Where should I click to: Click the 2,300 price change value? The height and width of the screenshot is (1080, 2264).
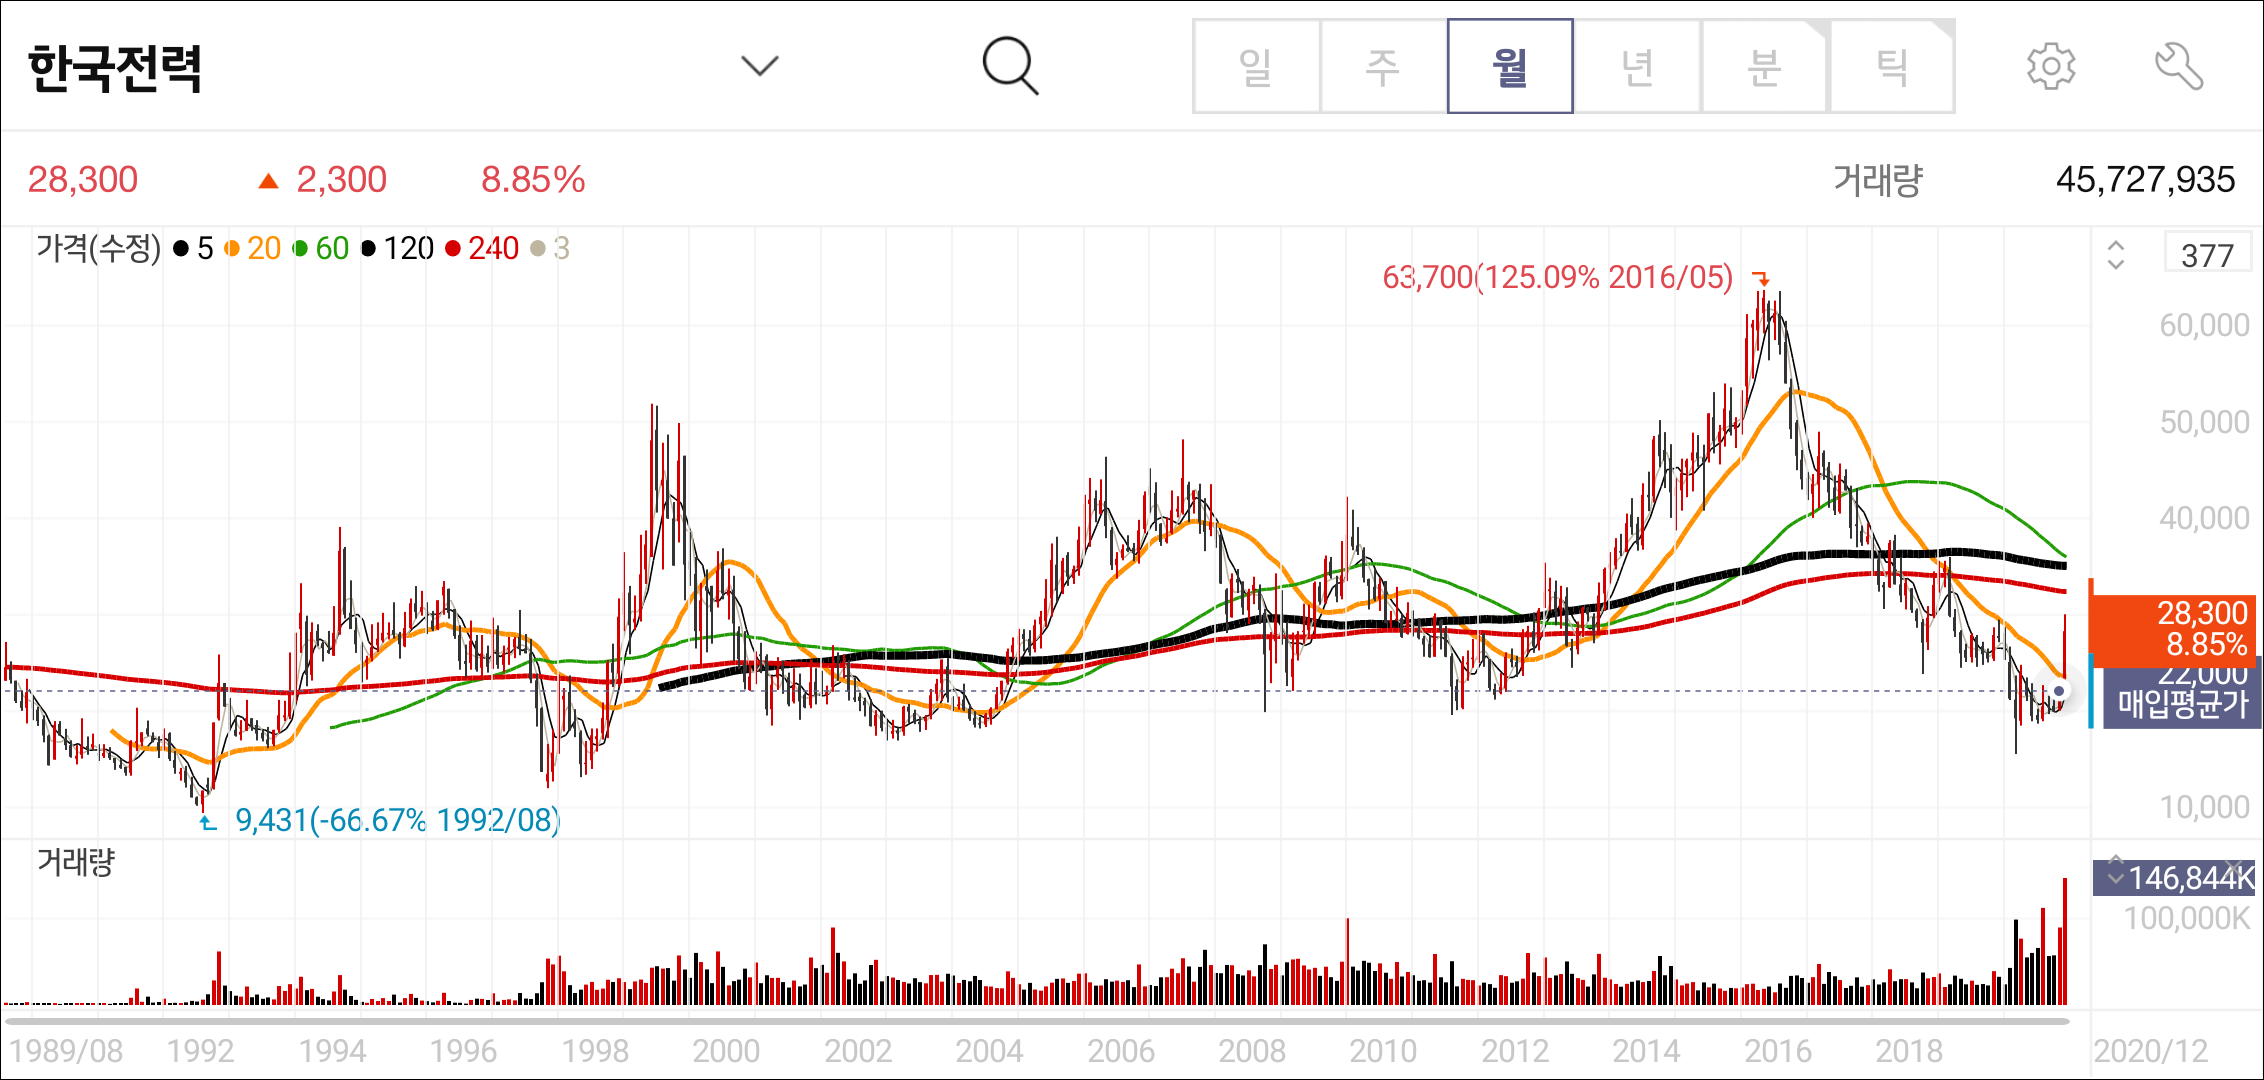coord(341,180)
